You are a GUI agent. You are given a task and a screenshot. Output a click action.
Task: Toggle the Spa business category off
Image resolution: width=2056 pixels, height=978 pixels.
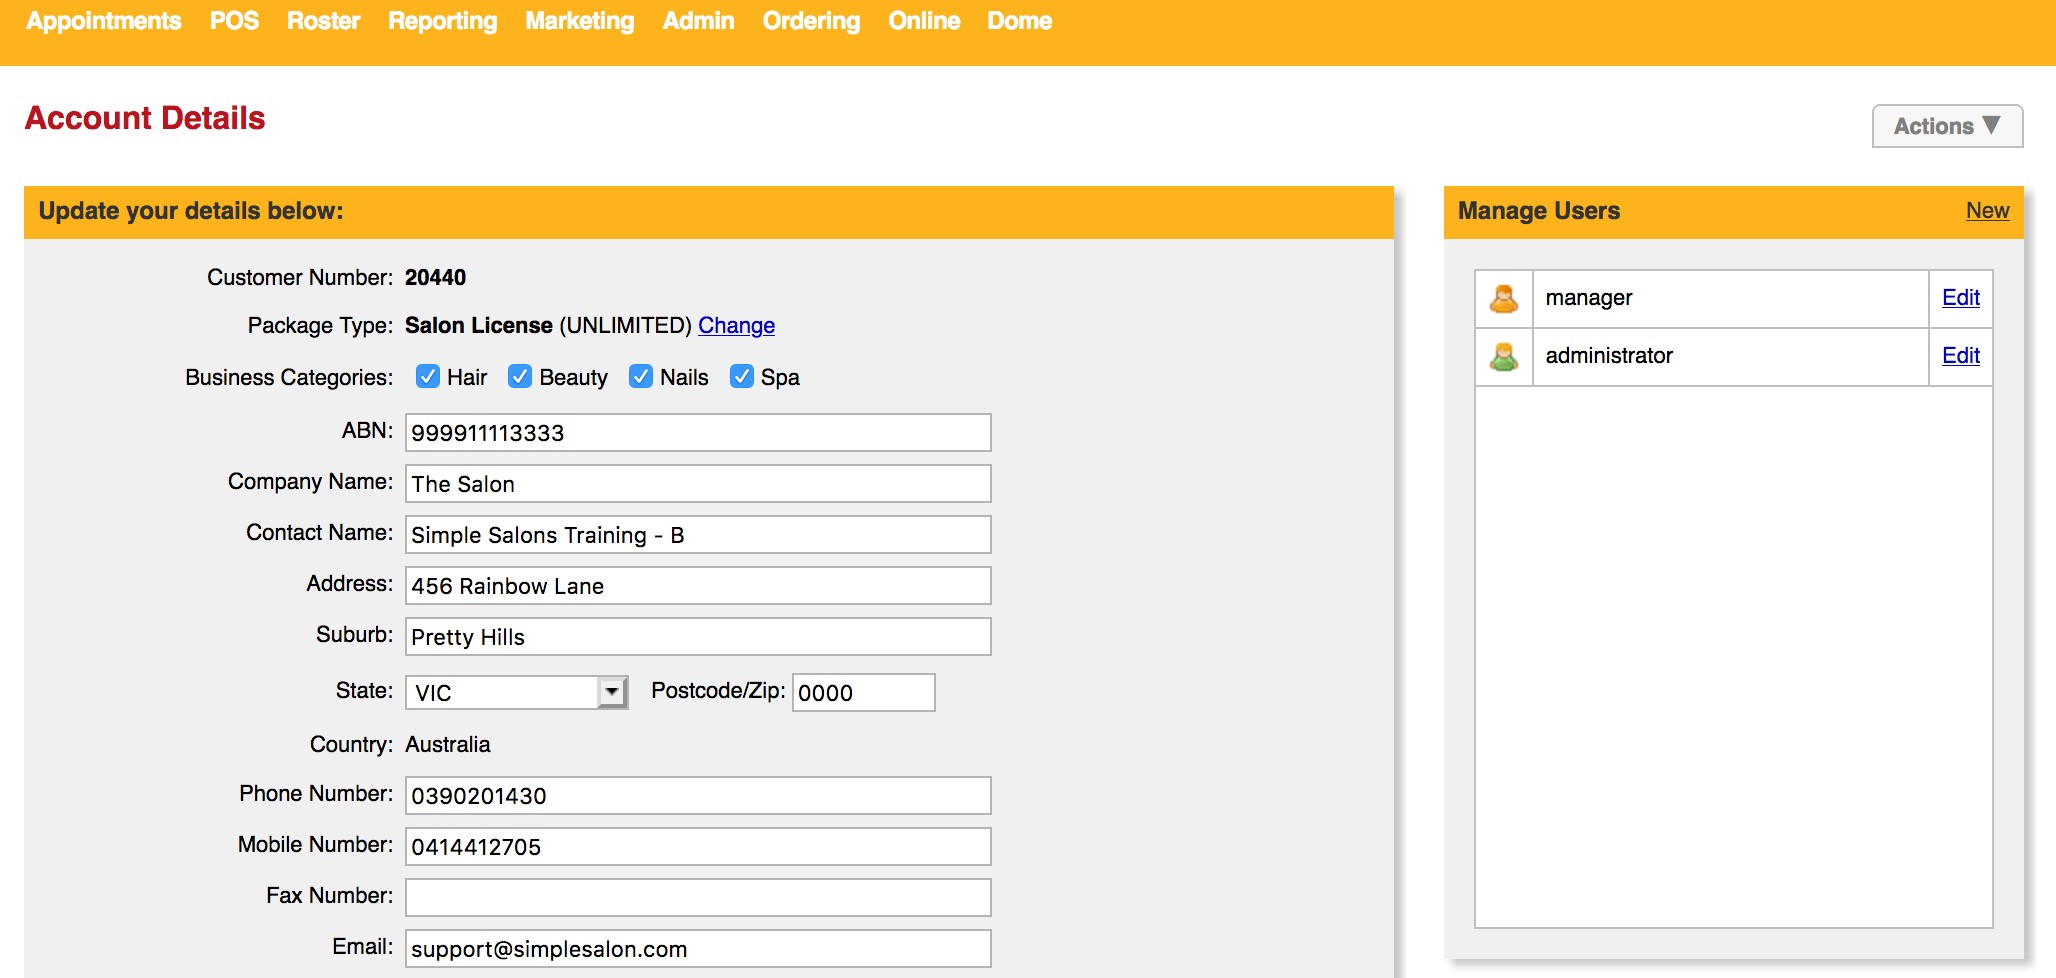[x=741, y=377]
